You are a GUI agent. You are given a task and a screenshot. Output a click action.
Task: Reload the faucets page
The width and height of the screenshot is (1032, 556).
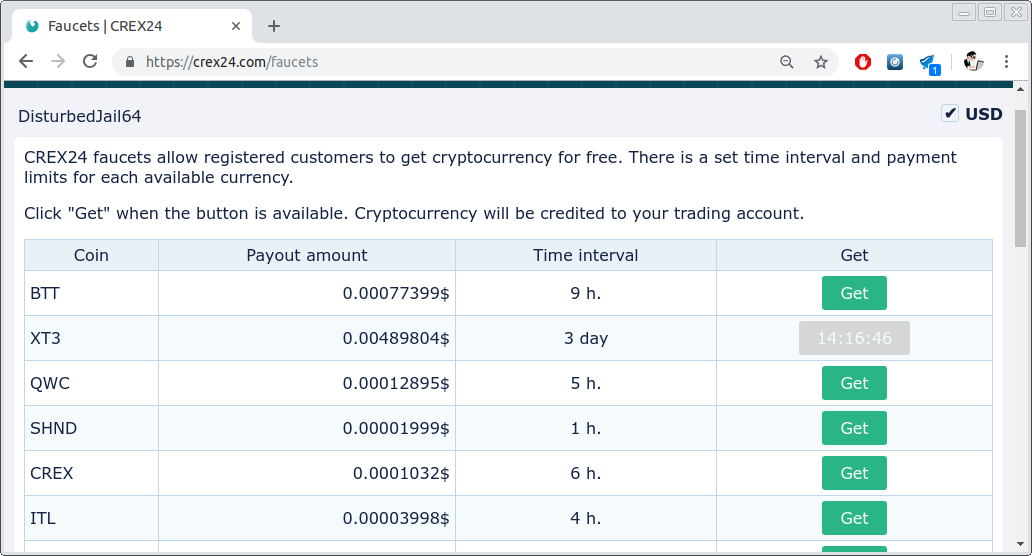[90, 62]
